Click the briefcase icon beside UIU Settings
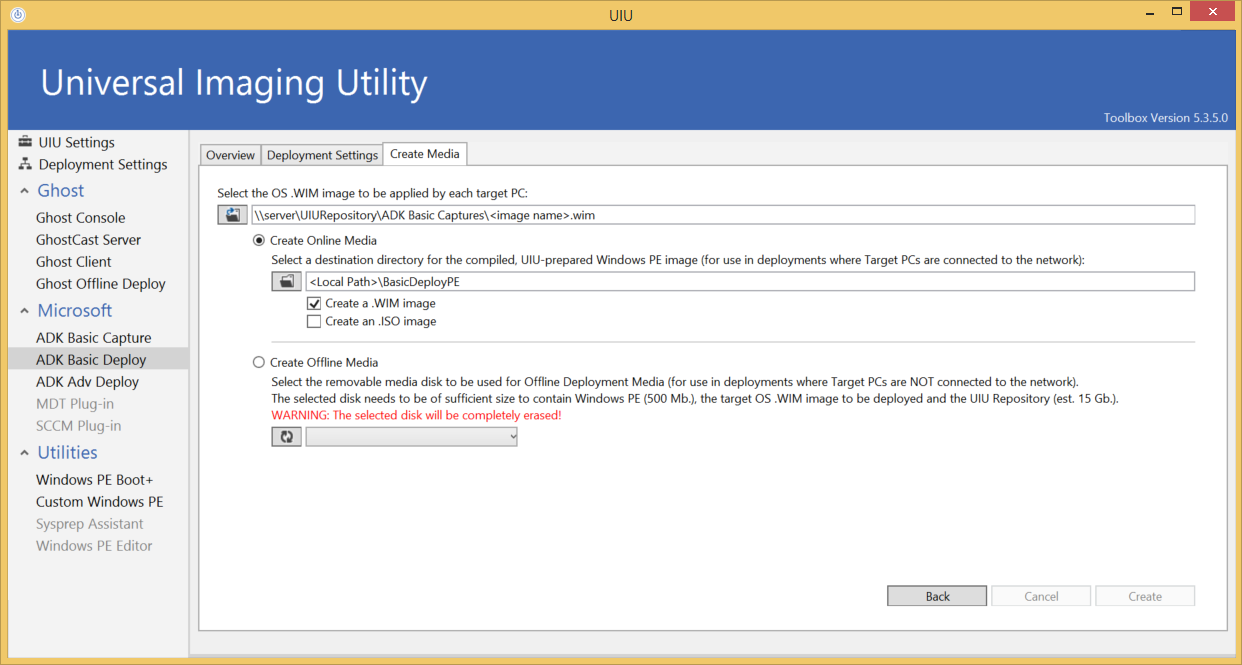 click(25, 142)
